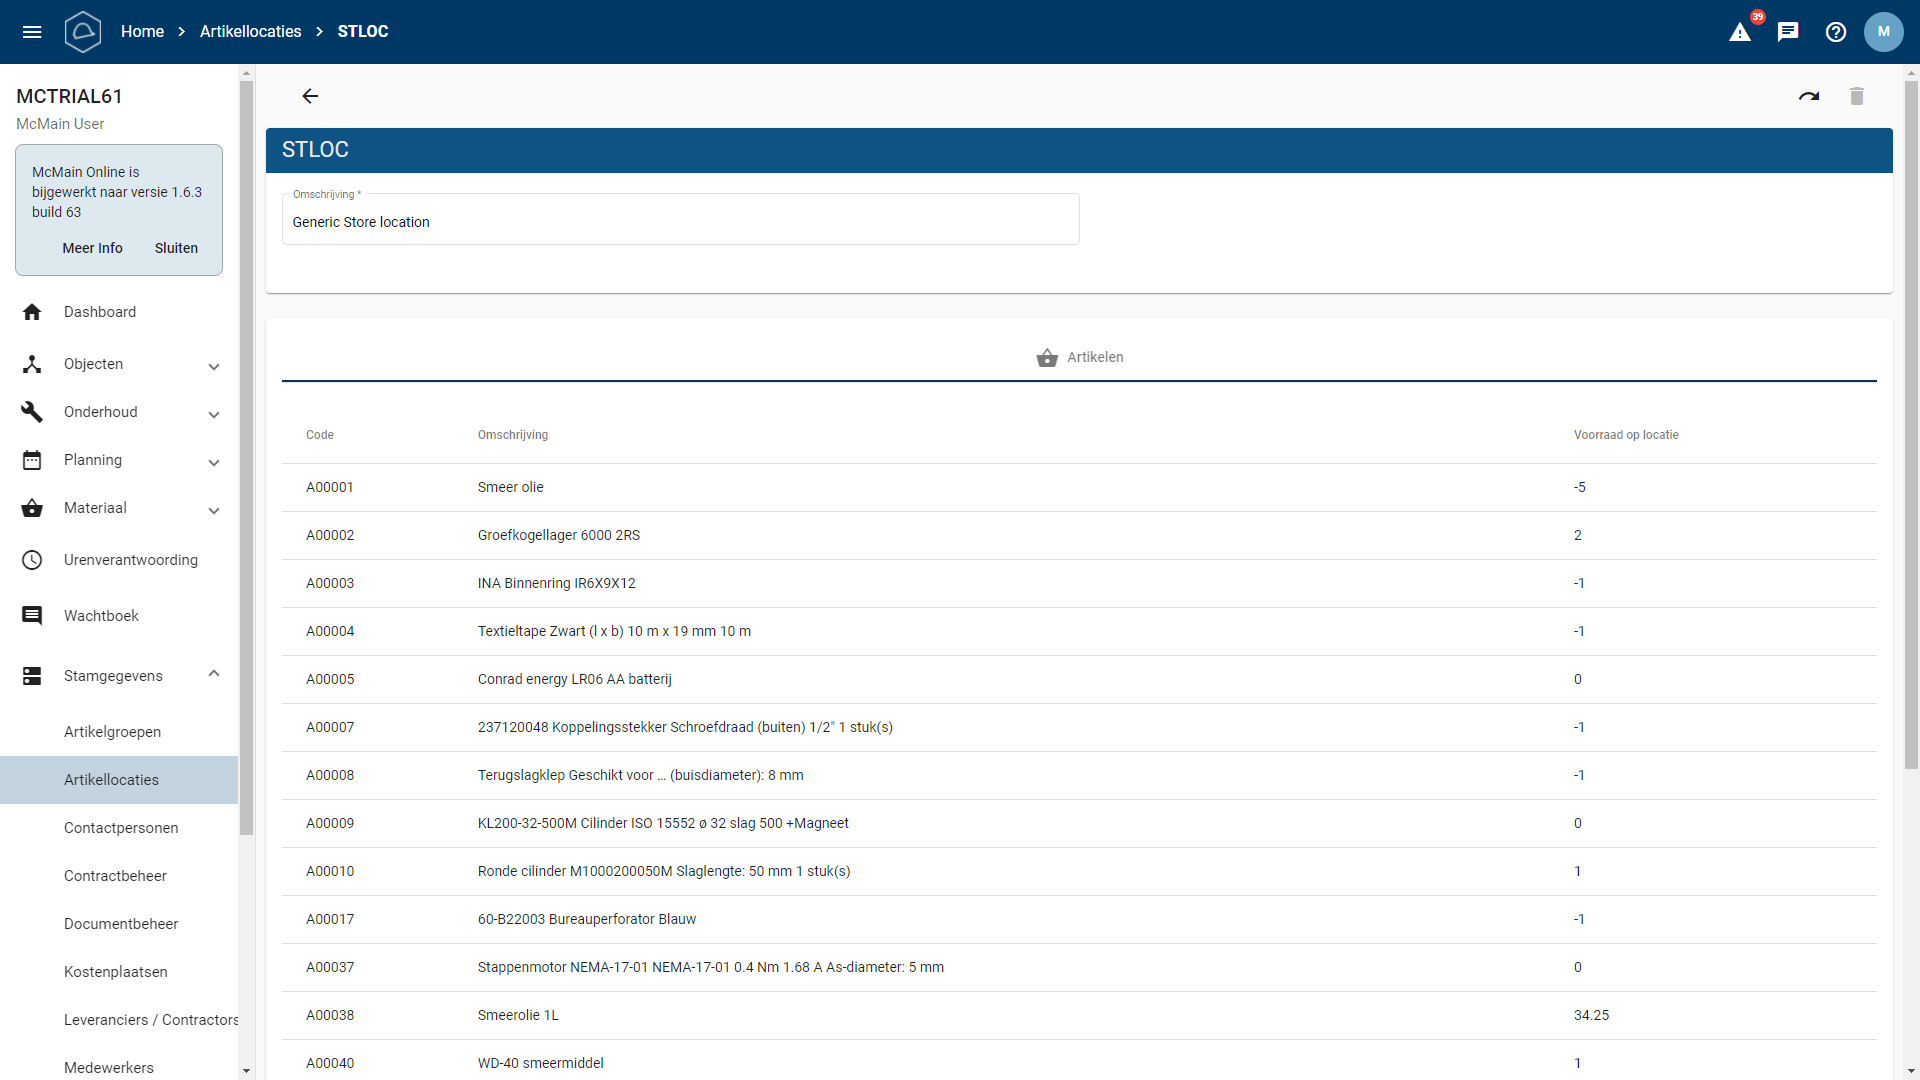Click the help question mark icon

(x=1836, y=32)
